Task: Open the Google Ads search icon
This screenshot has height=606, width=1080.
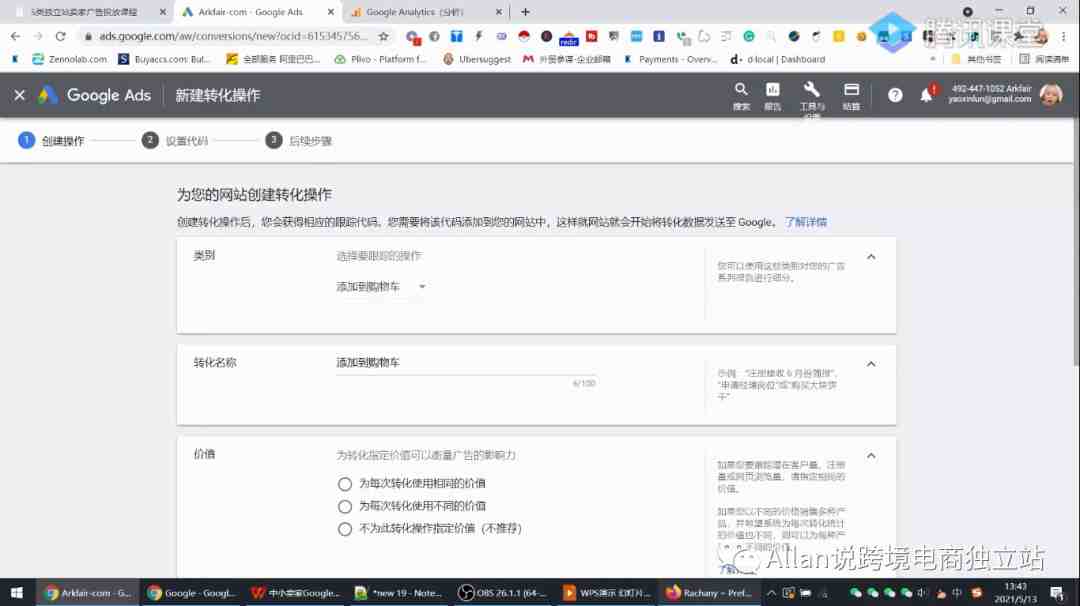Action: [740, 90]
